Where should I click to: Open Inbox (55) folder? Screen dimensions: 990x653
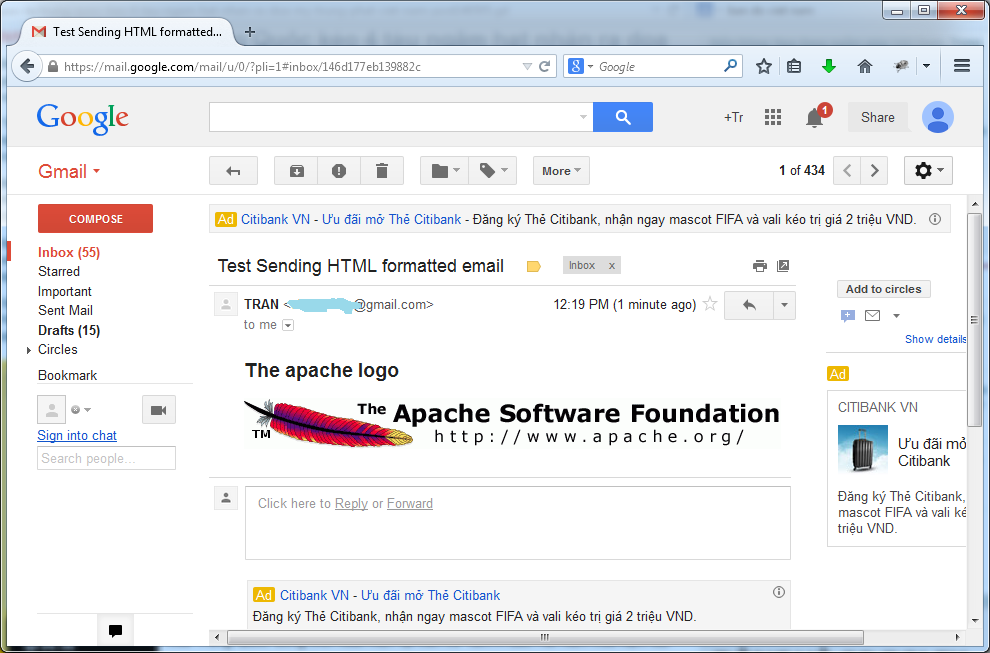pyautogui.click(x=69, y=252)
